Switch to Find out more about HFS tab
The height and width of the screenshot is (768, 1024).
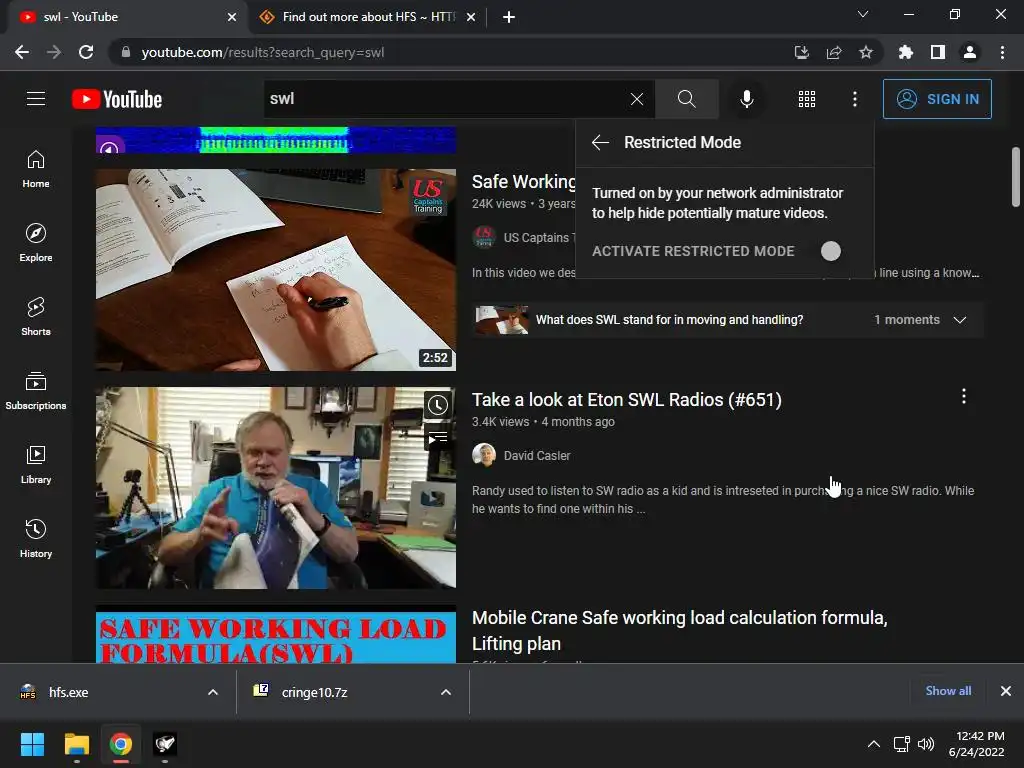coord(369,17)
